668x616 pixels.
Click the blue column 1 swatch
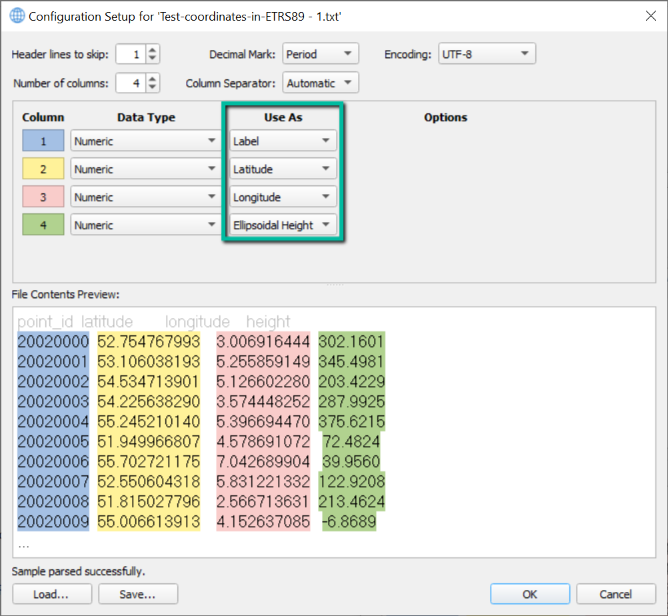coord(43,141)
